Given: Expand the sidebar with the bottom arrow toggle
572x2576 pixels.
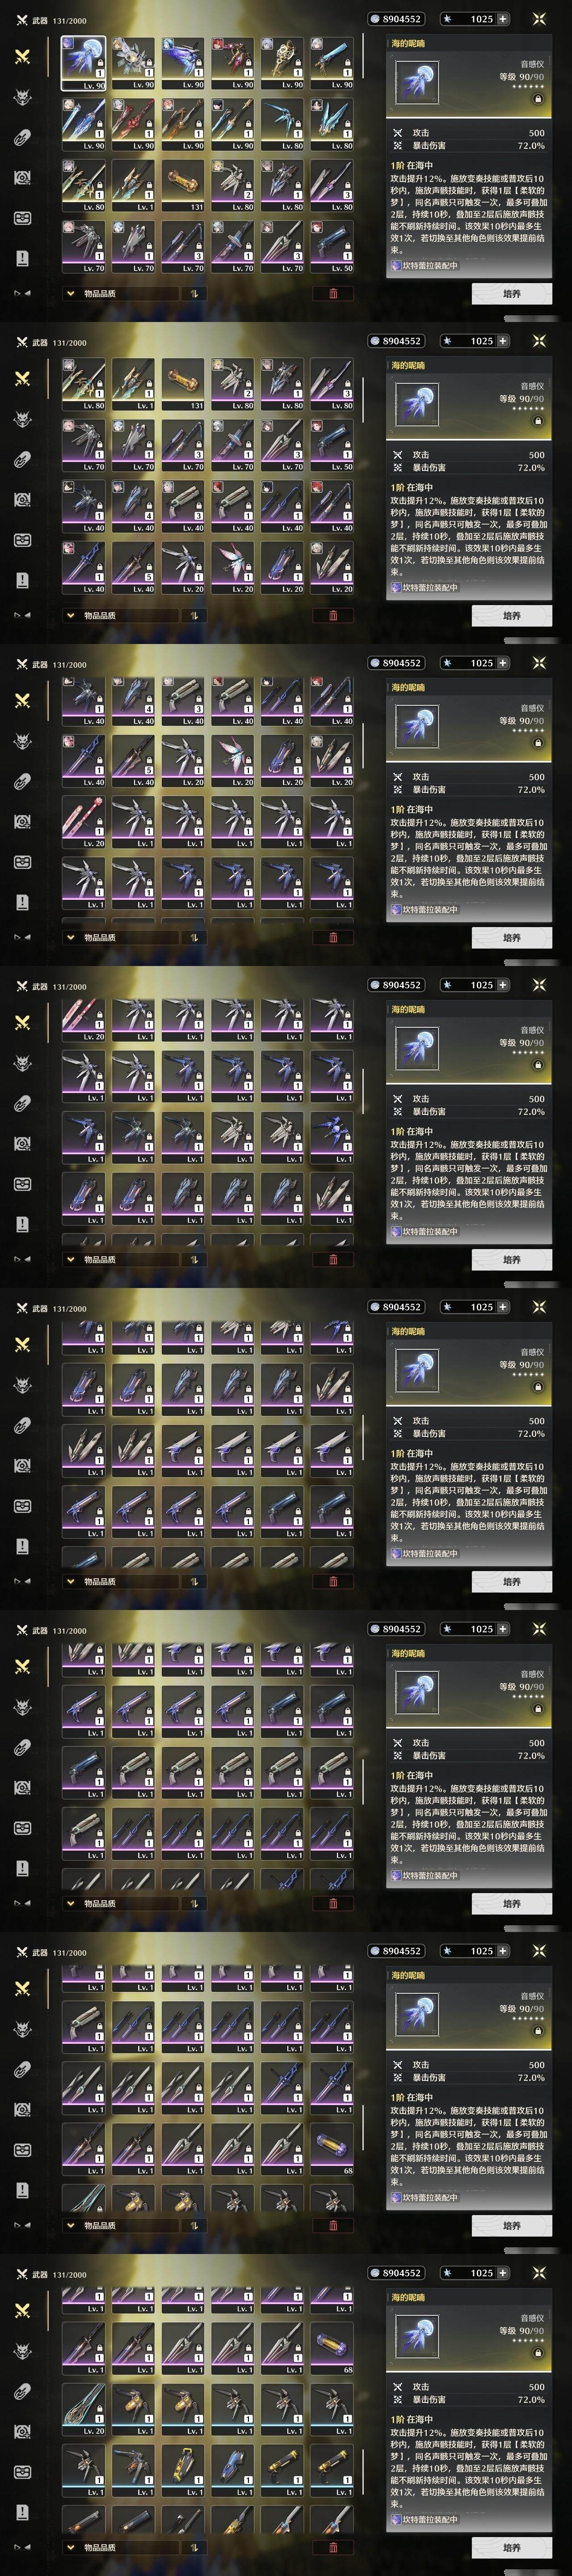Looking at the screenshot, I should point(22,293).
